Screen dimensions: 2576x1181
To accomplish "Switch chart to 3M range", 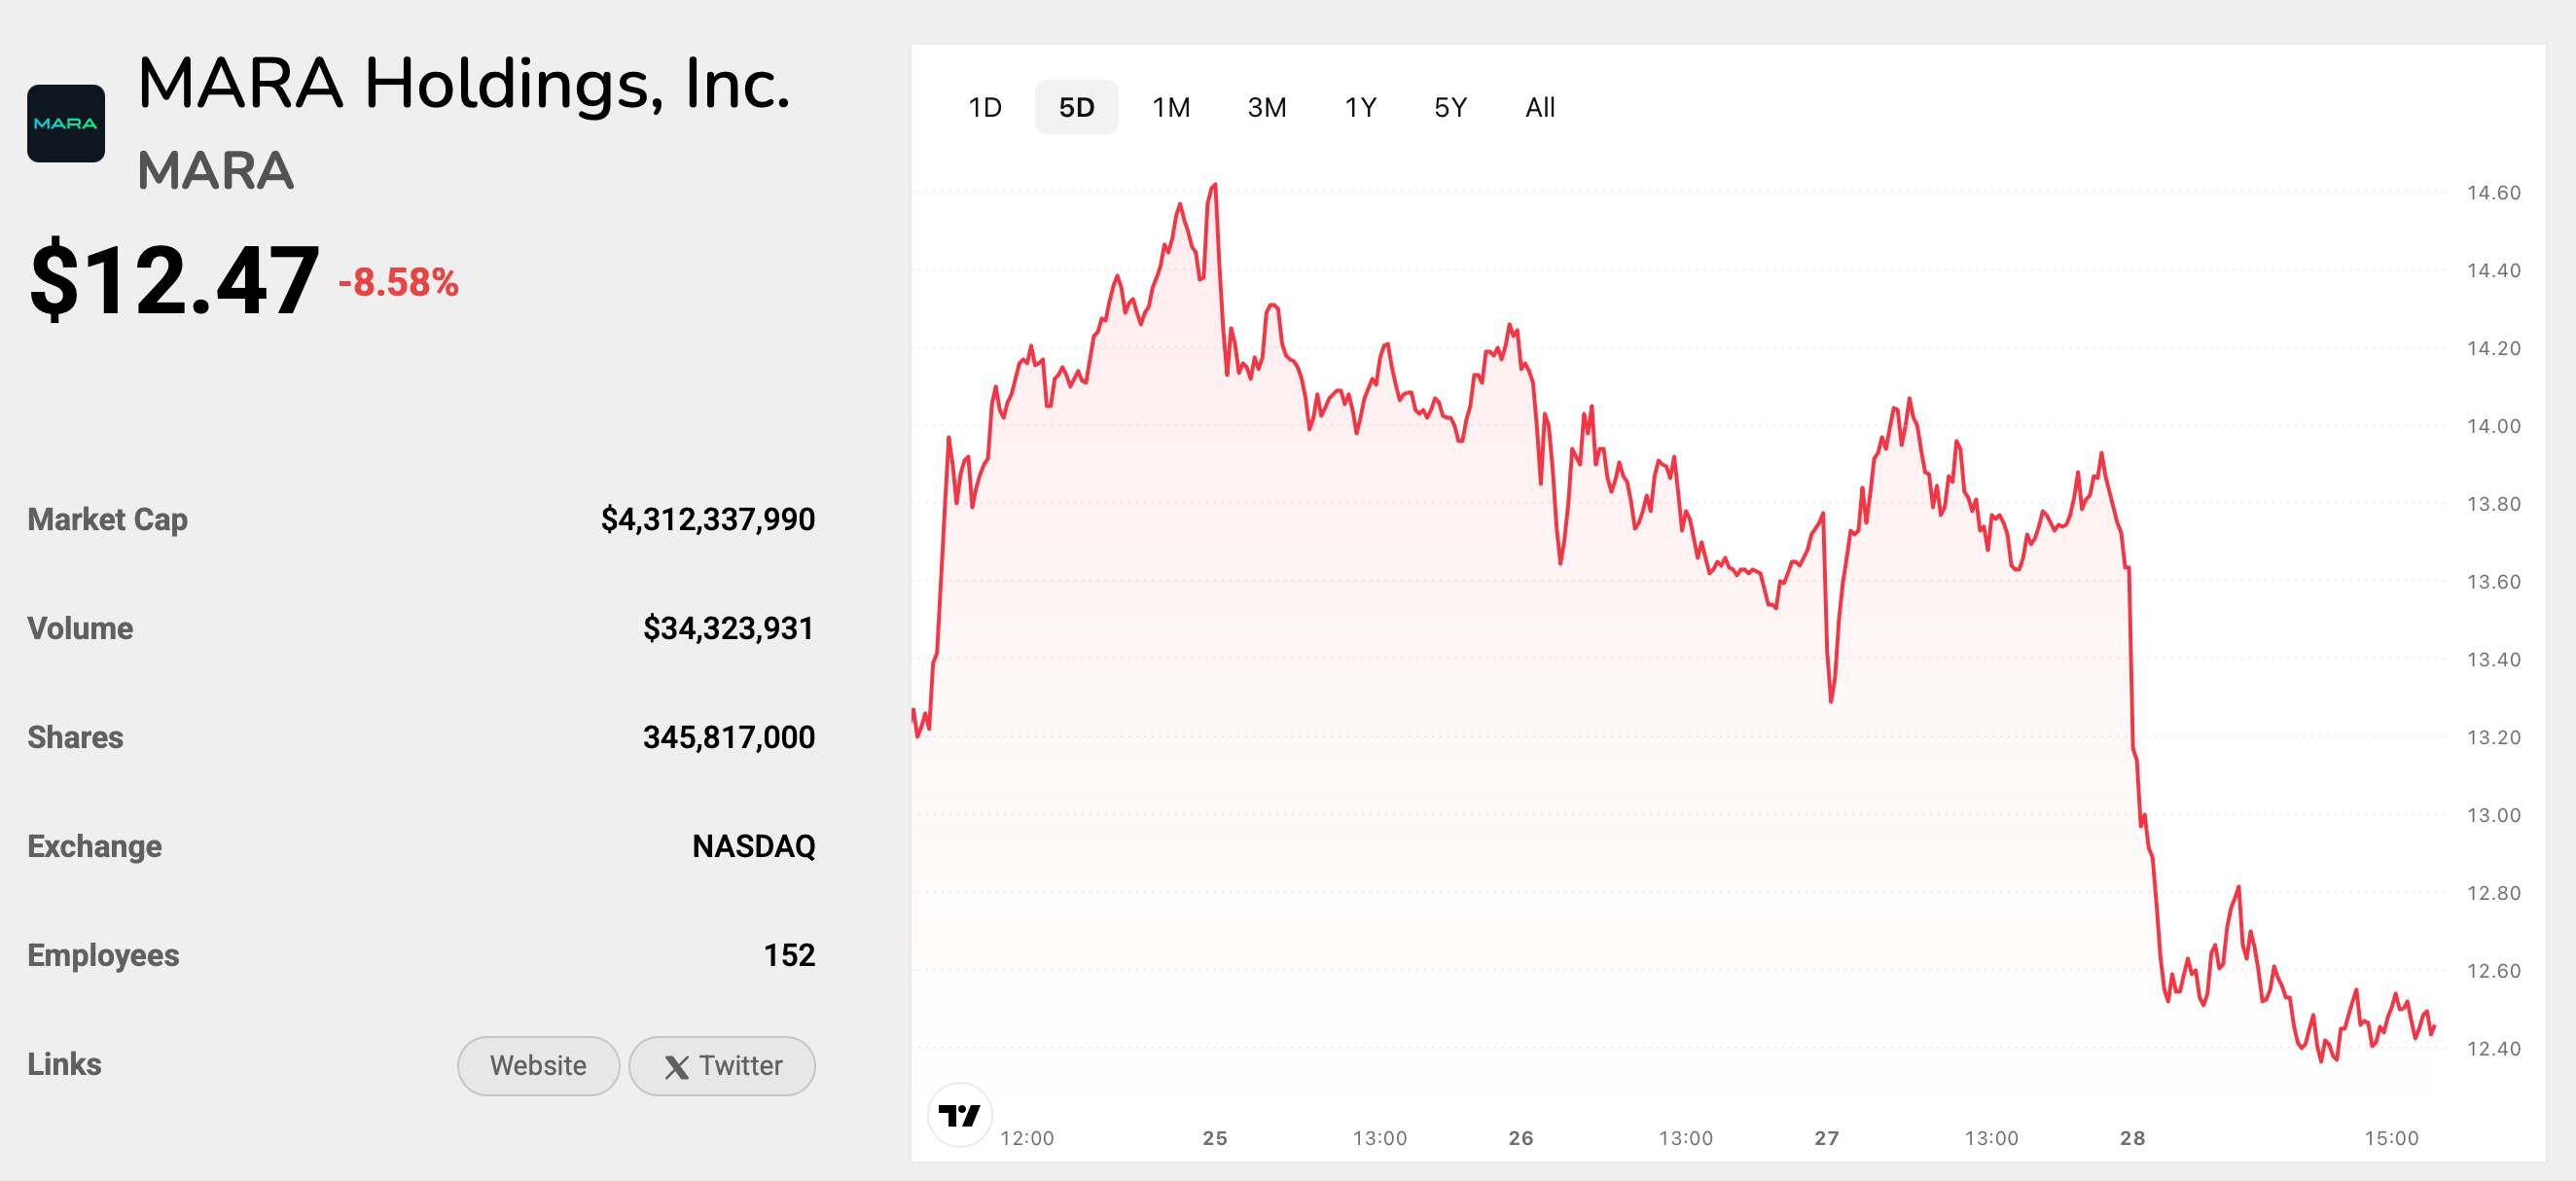I will point(1266,107).
